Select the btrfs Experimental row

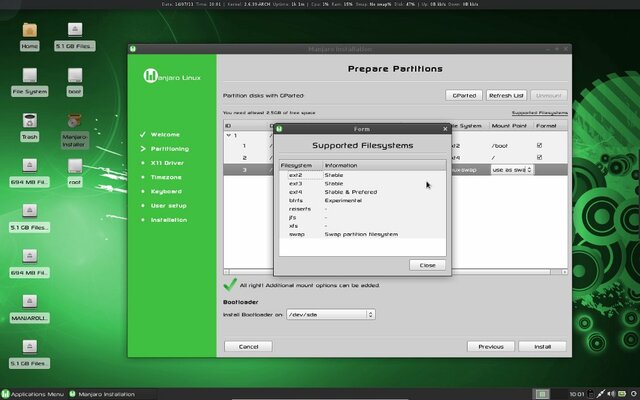362,200
